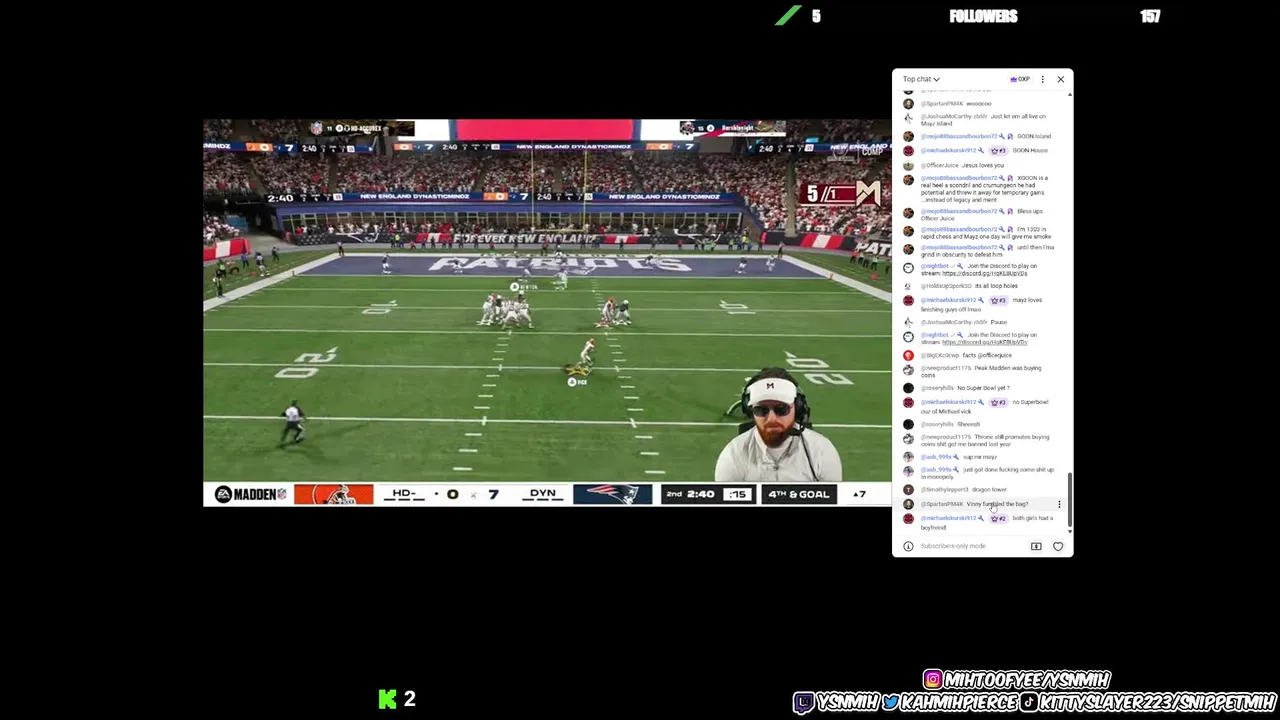Image resolution: width=1280 pixels, height=720 pixels.
Task: Click SpartanPM4K avatar beside "woooooo"
Action: [x=908, y=104]
